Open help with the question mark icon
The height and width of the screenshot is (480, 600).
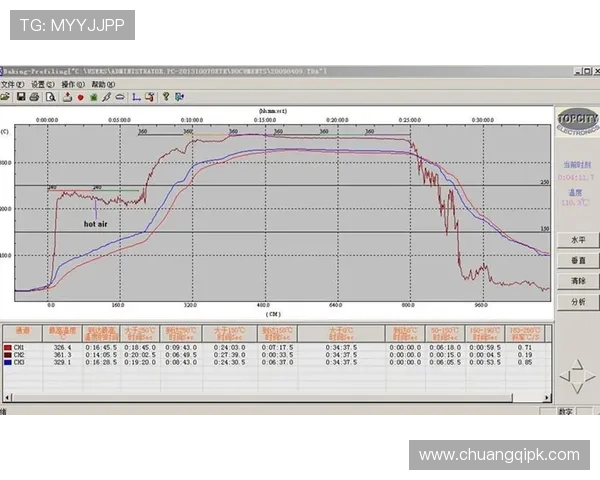(x=166, y=96)
